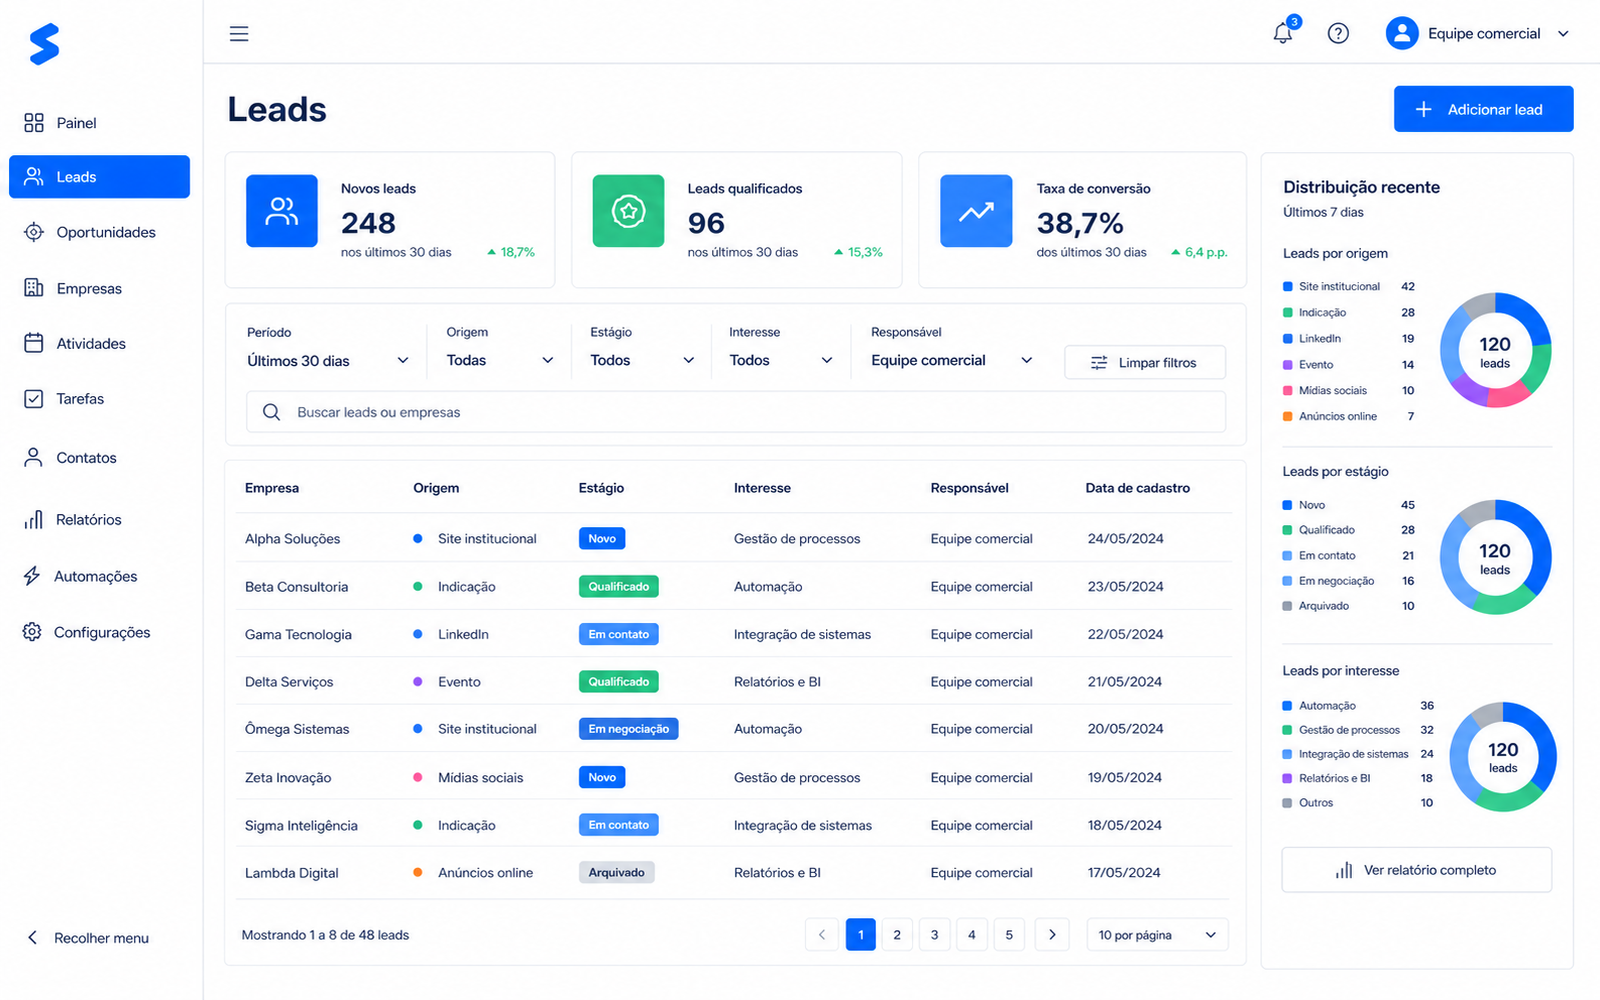Screen dimensions: 1600x1000
Task: Click the Contatos person icon
Action: point(34,457)
